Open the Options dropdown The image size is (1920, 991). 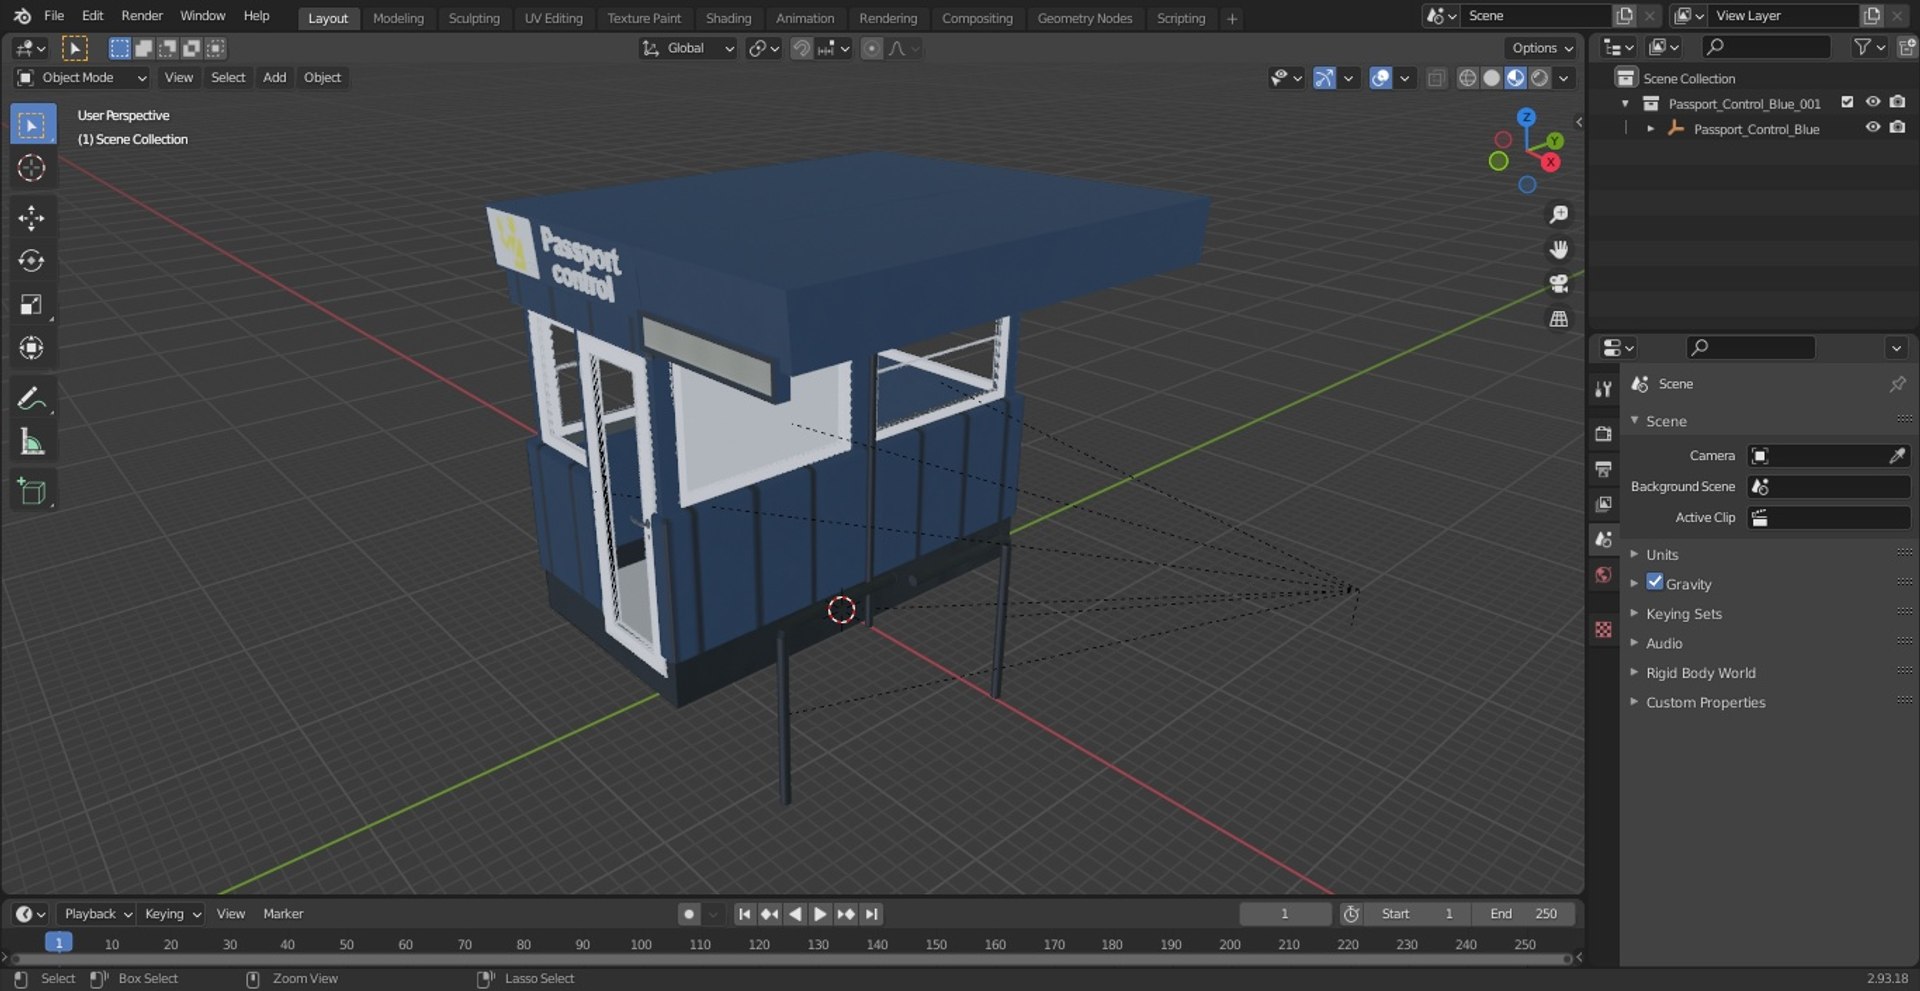point(1541,48)
